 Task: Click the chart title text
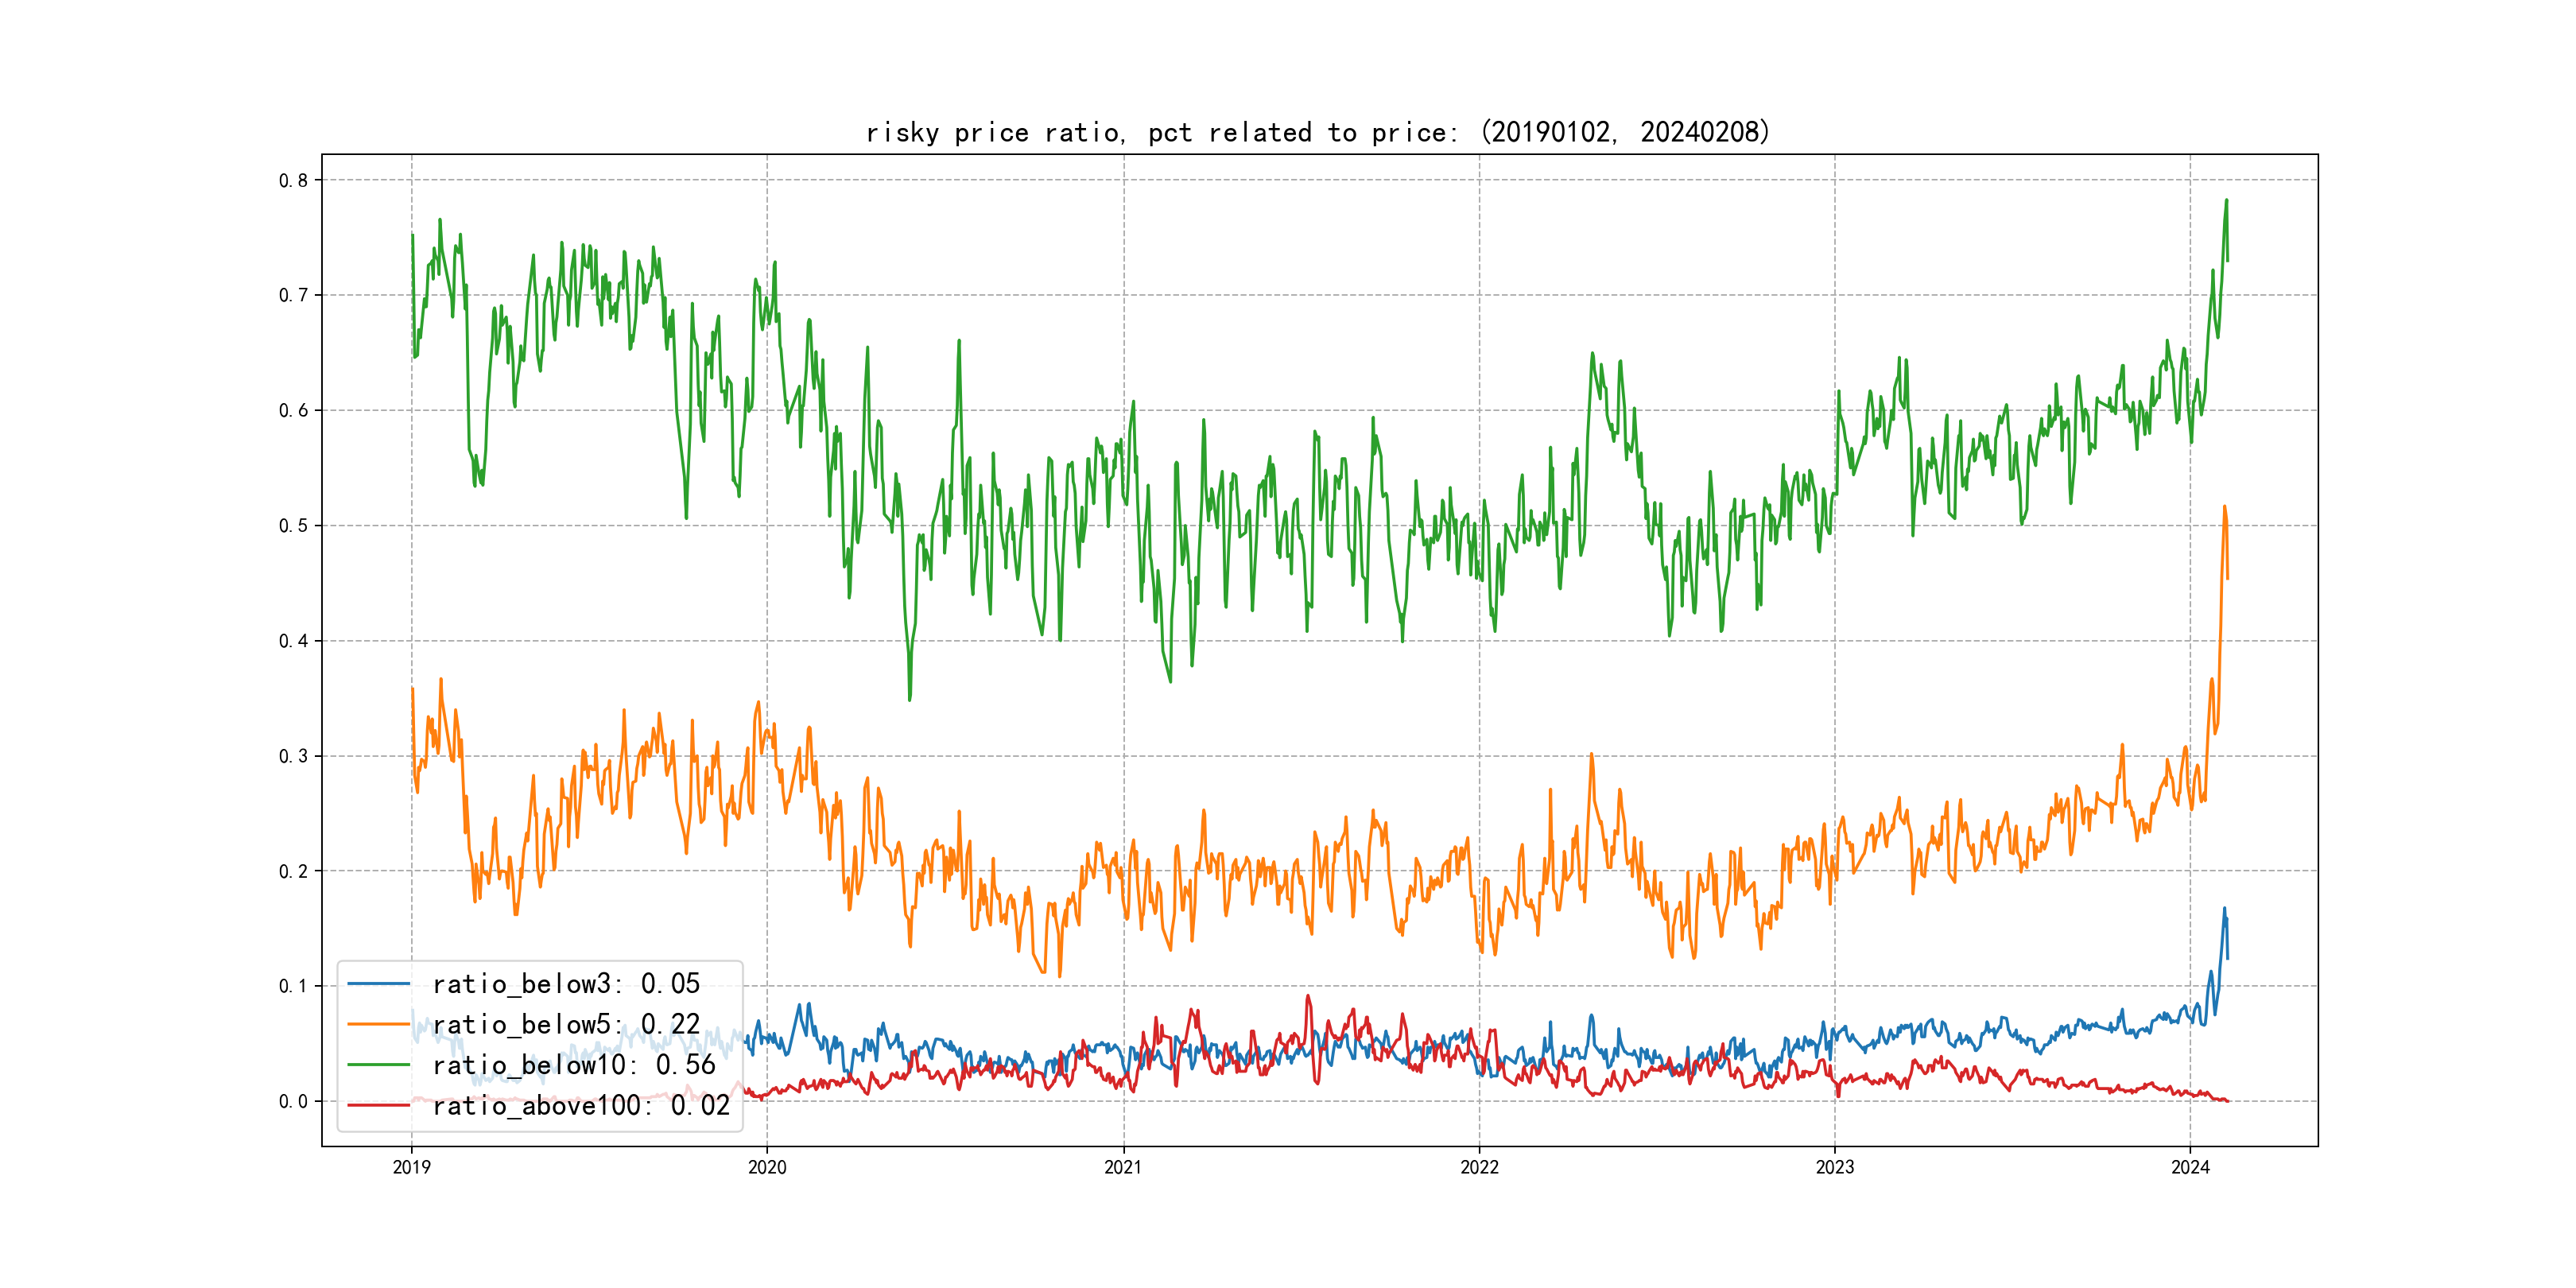(1317, 132)
